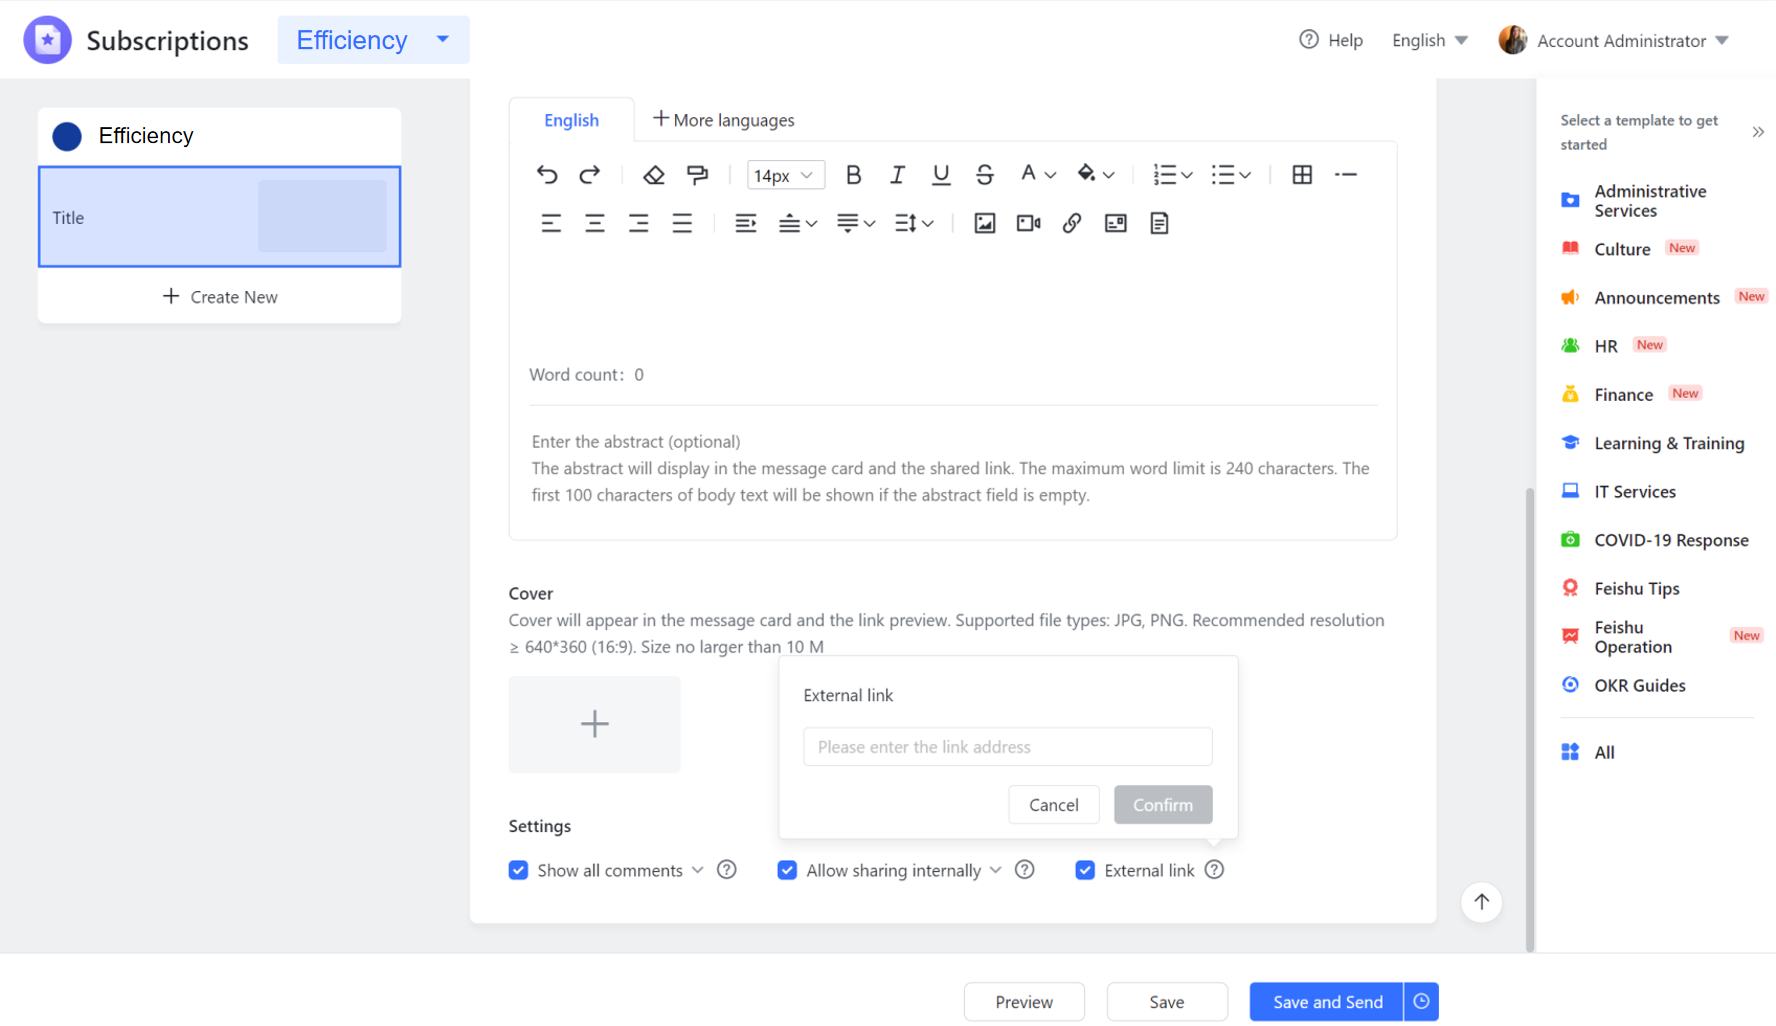Insert a hyperlink in the text
1776x1026 pixels.
(x=1072, y=223)
